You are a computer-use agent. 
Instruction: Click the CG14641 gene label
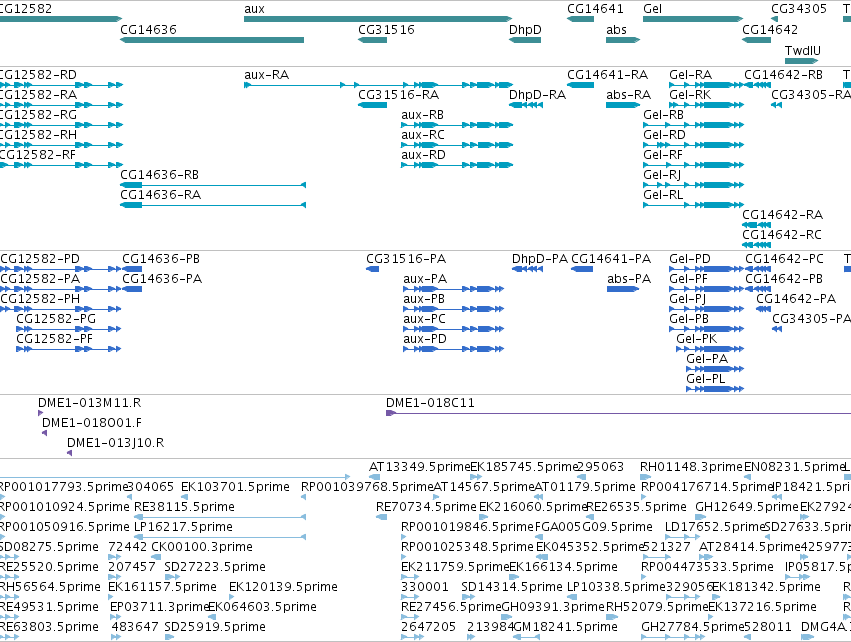595,9
